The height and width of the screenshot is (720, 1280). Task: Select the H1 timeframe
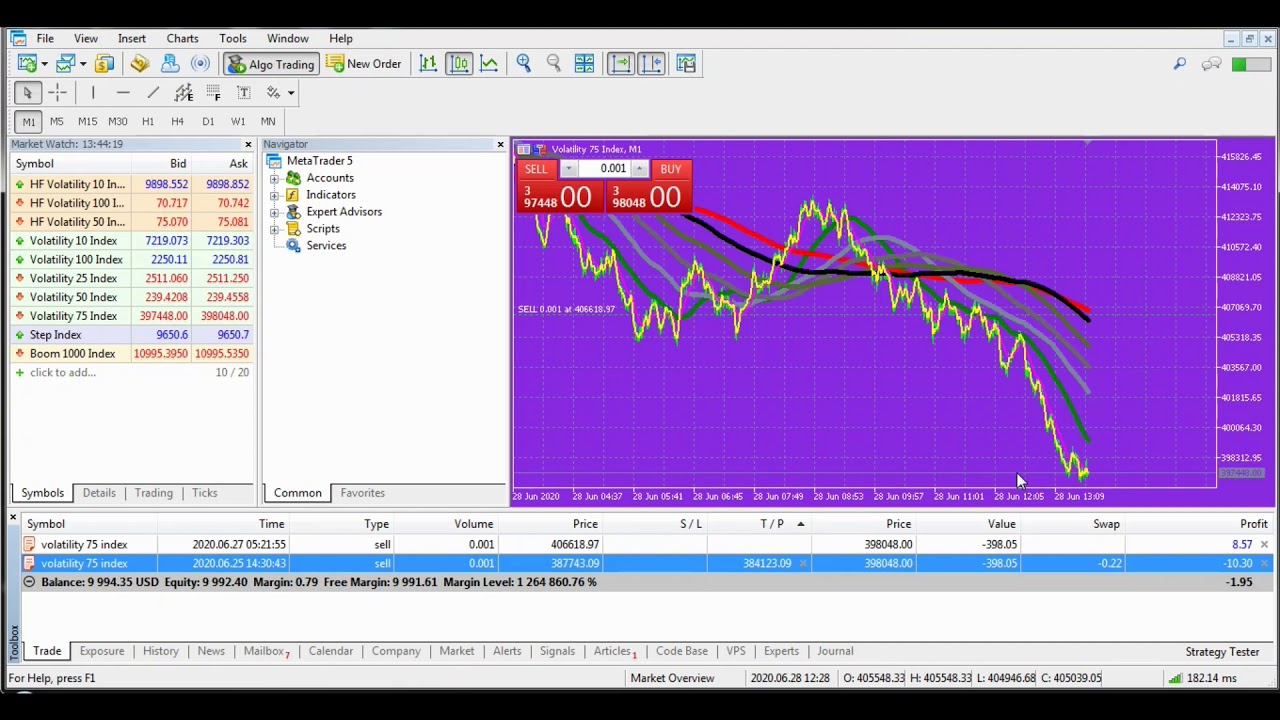[148, 122]
